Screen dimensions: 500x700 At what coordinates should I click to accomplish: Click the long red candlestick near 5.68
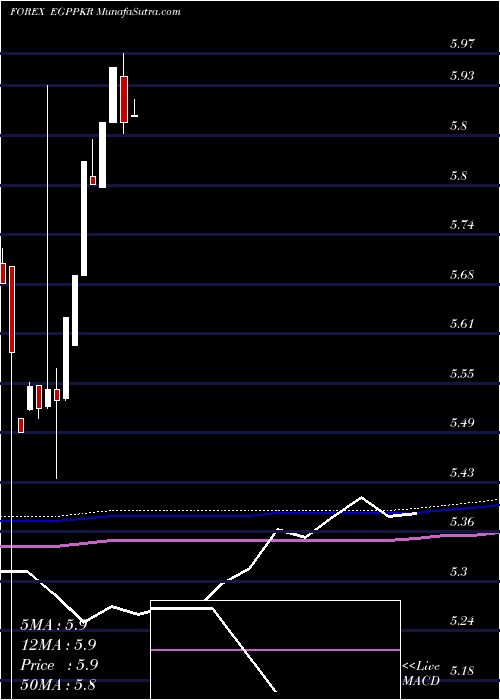pyautogui.click(x=12, y=309)
